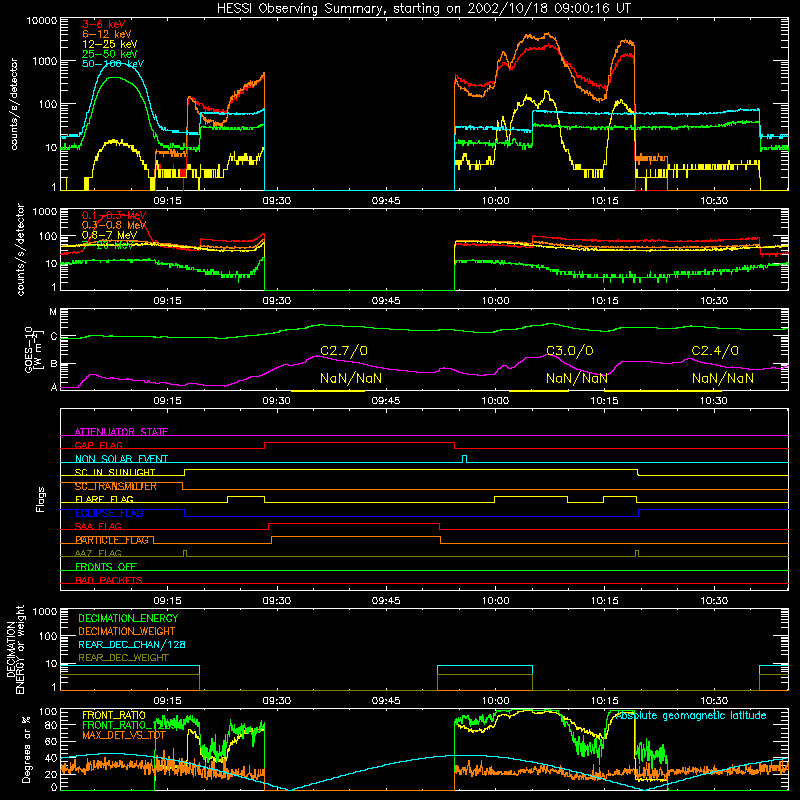
Task: Click the ATTENUATOR_STATE flag label
Action: tap(121, 432)
